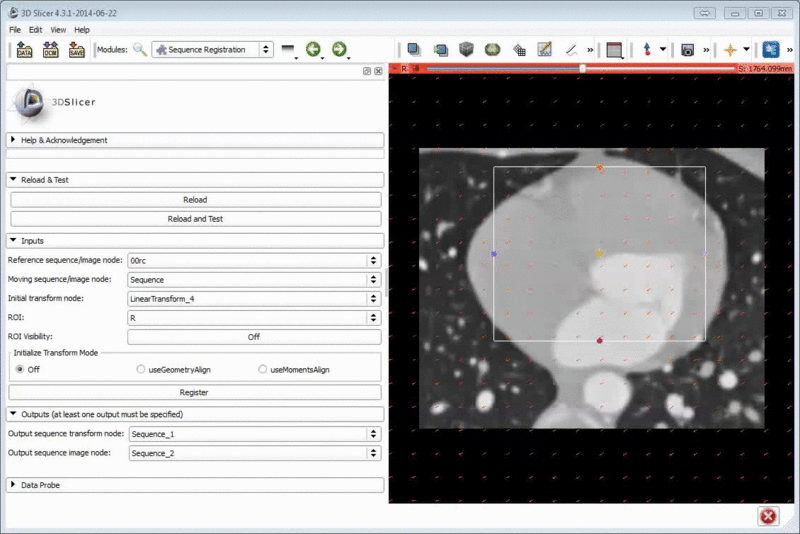This screenshot has width=800, height=534.
Task: Click the screenshot capture camera icon
Action: click(687, 49)
